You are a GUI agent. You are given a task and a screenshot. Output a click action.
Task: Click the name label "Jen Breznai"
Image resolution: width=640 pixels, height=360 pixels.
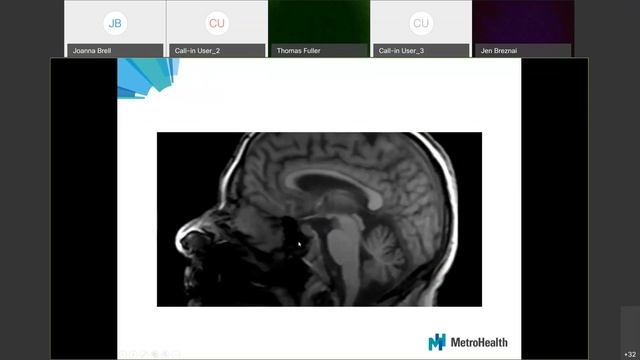499,51
